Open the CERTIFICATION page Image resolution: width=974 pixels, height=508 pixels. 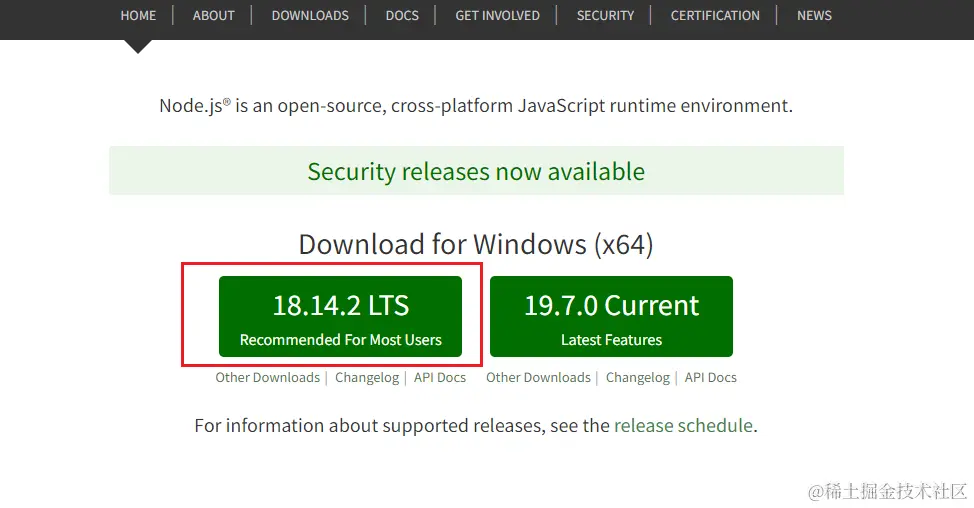[715, 16]
